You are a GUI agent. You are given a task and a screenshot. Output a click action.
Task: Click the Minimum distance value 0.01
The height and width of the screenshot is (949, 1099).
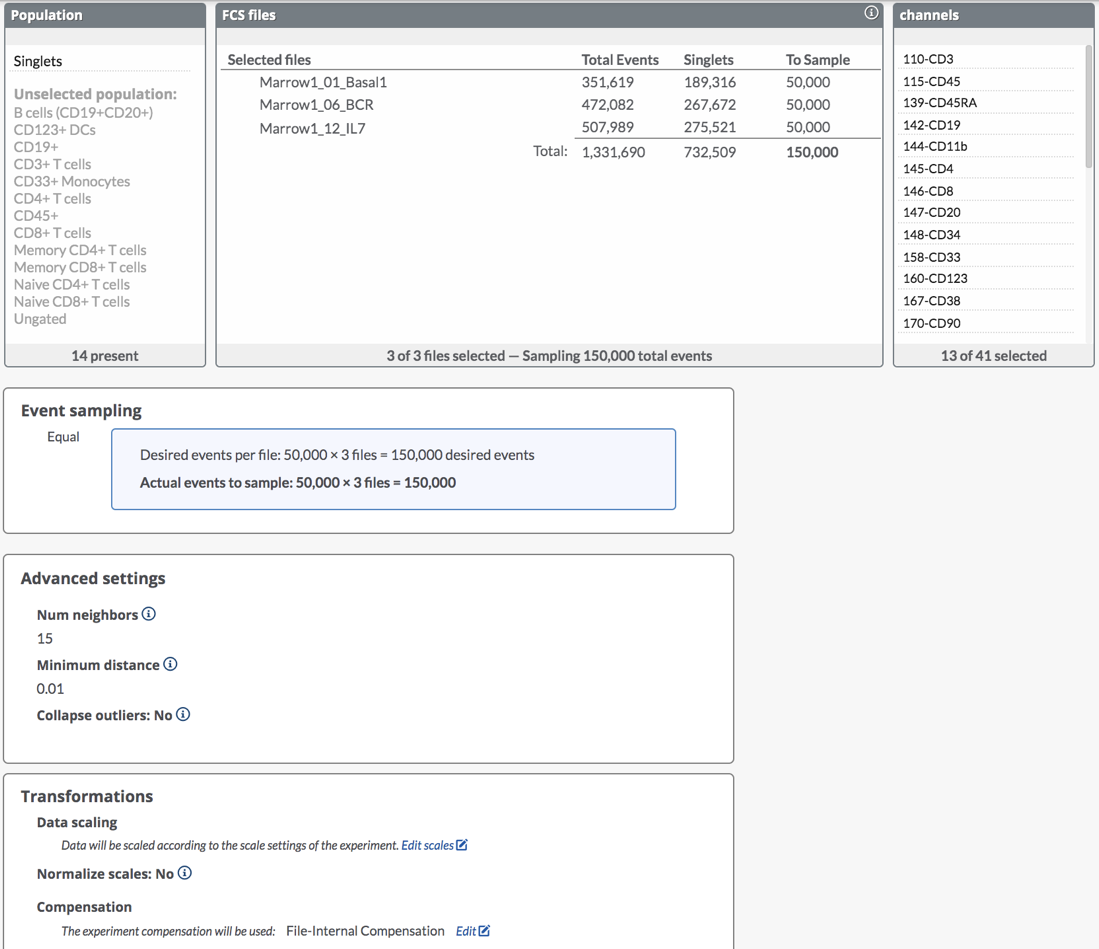(50, 689)
